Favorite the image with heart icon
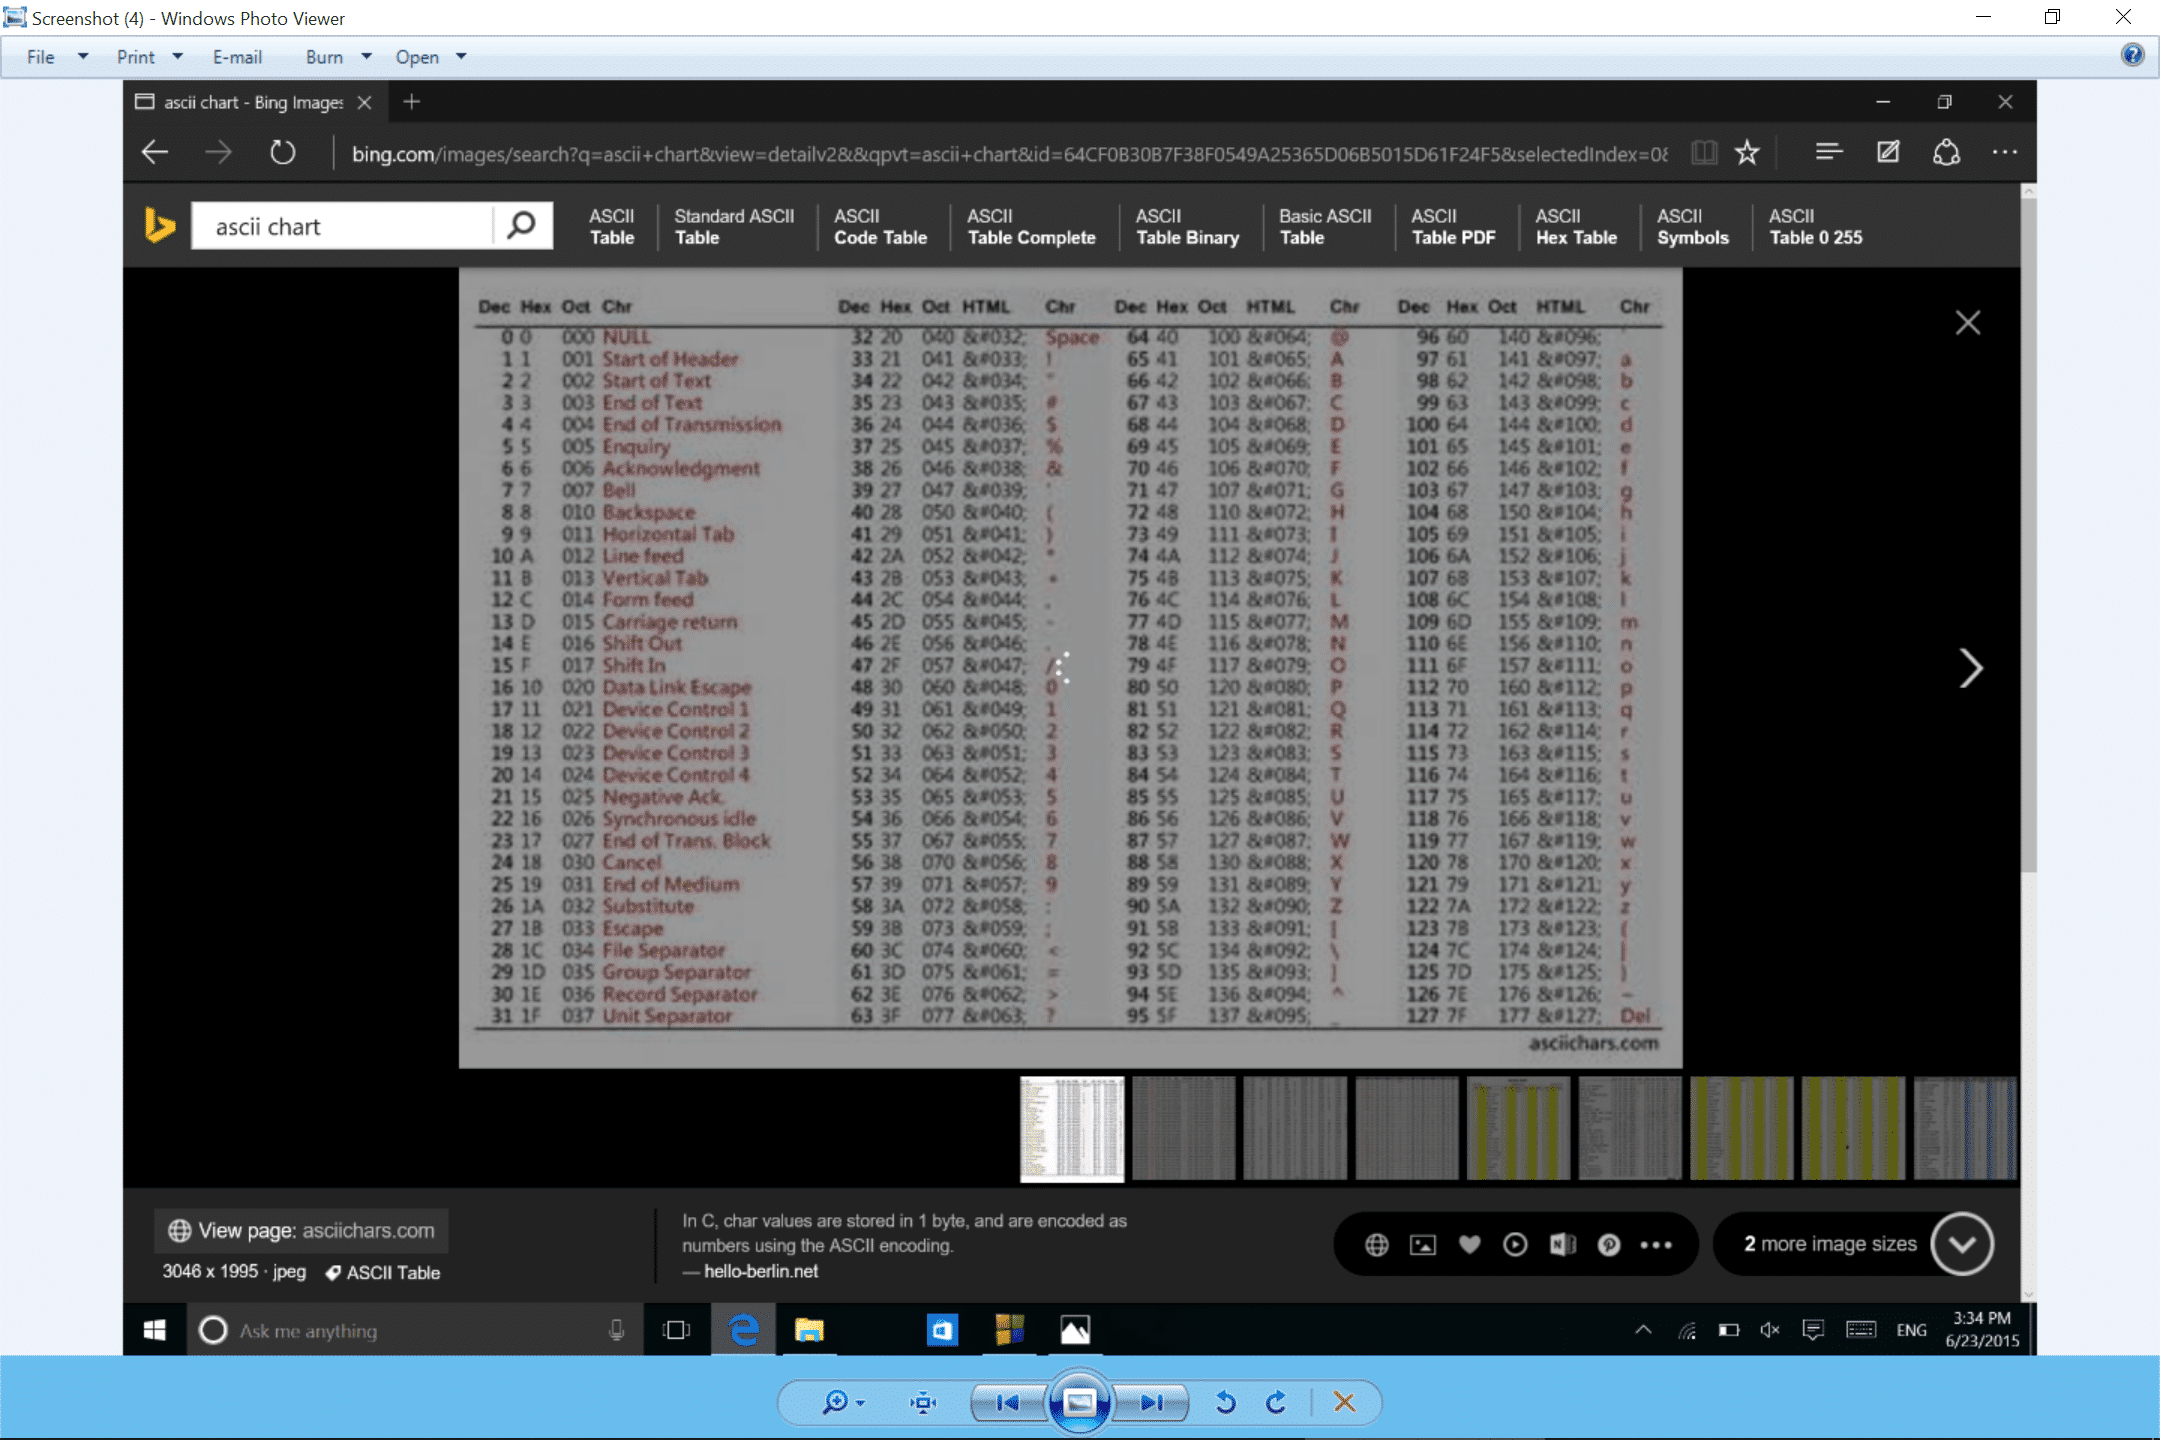Image resolution: width=2160 pixels, height=1440 pixels. 1469,1244
